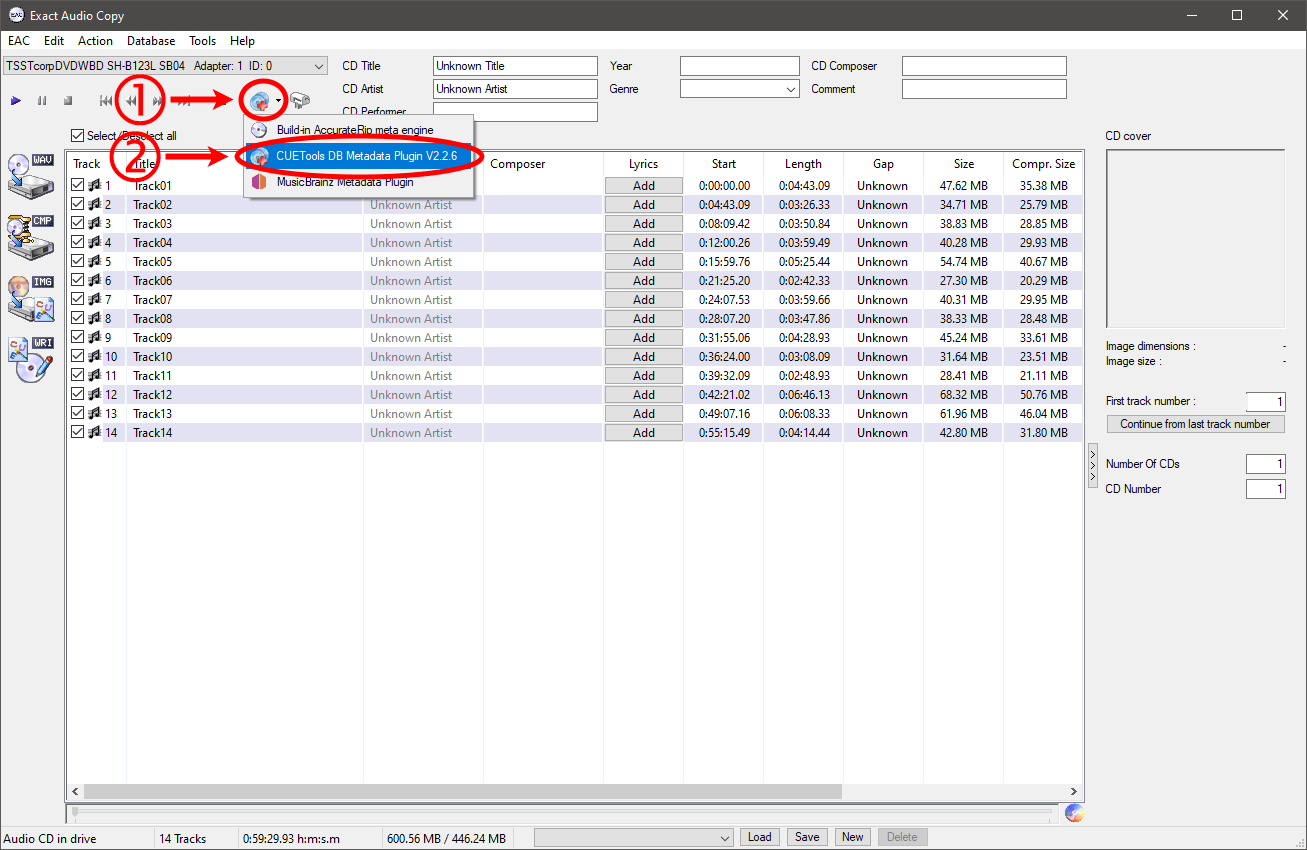
Task: Skip to previous track button
Action: tap(107, 101)
